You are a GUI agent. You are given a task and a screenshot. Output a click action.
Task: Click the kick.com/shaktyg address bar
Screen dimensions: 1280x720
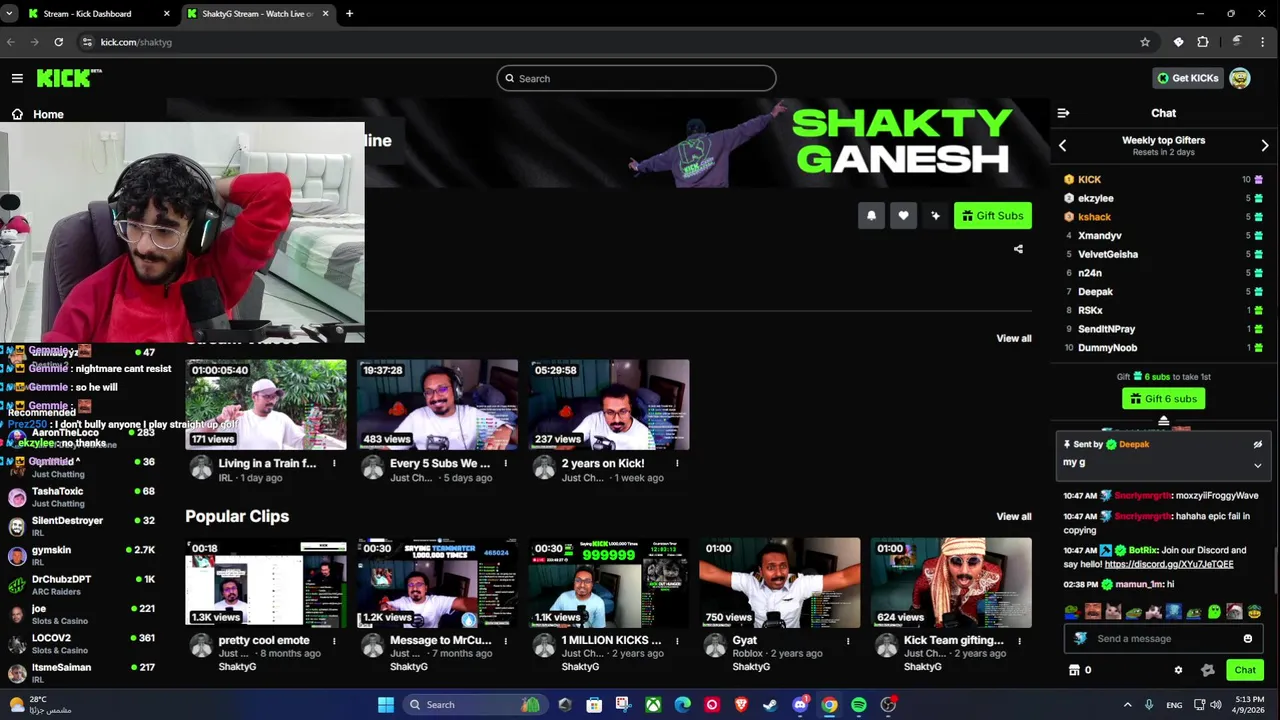pos(136,42)
